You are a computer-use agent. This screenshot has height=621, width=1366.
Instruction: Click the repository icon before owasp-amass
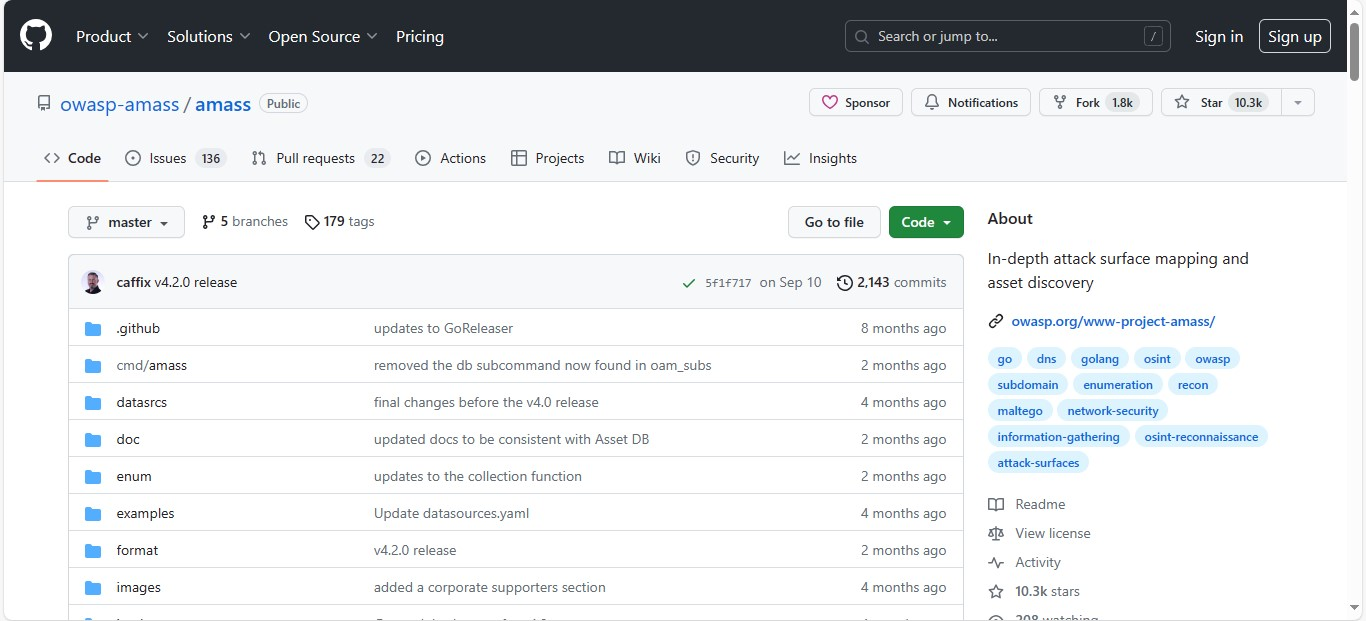coord(44,103)
